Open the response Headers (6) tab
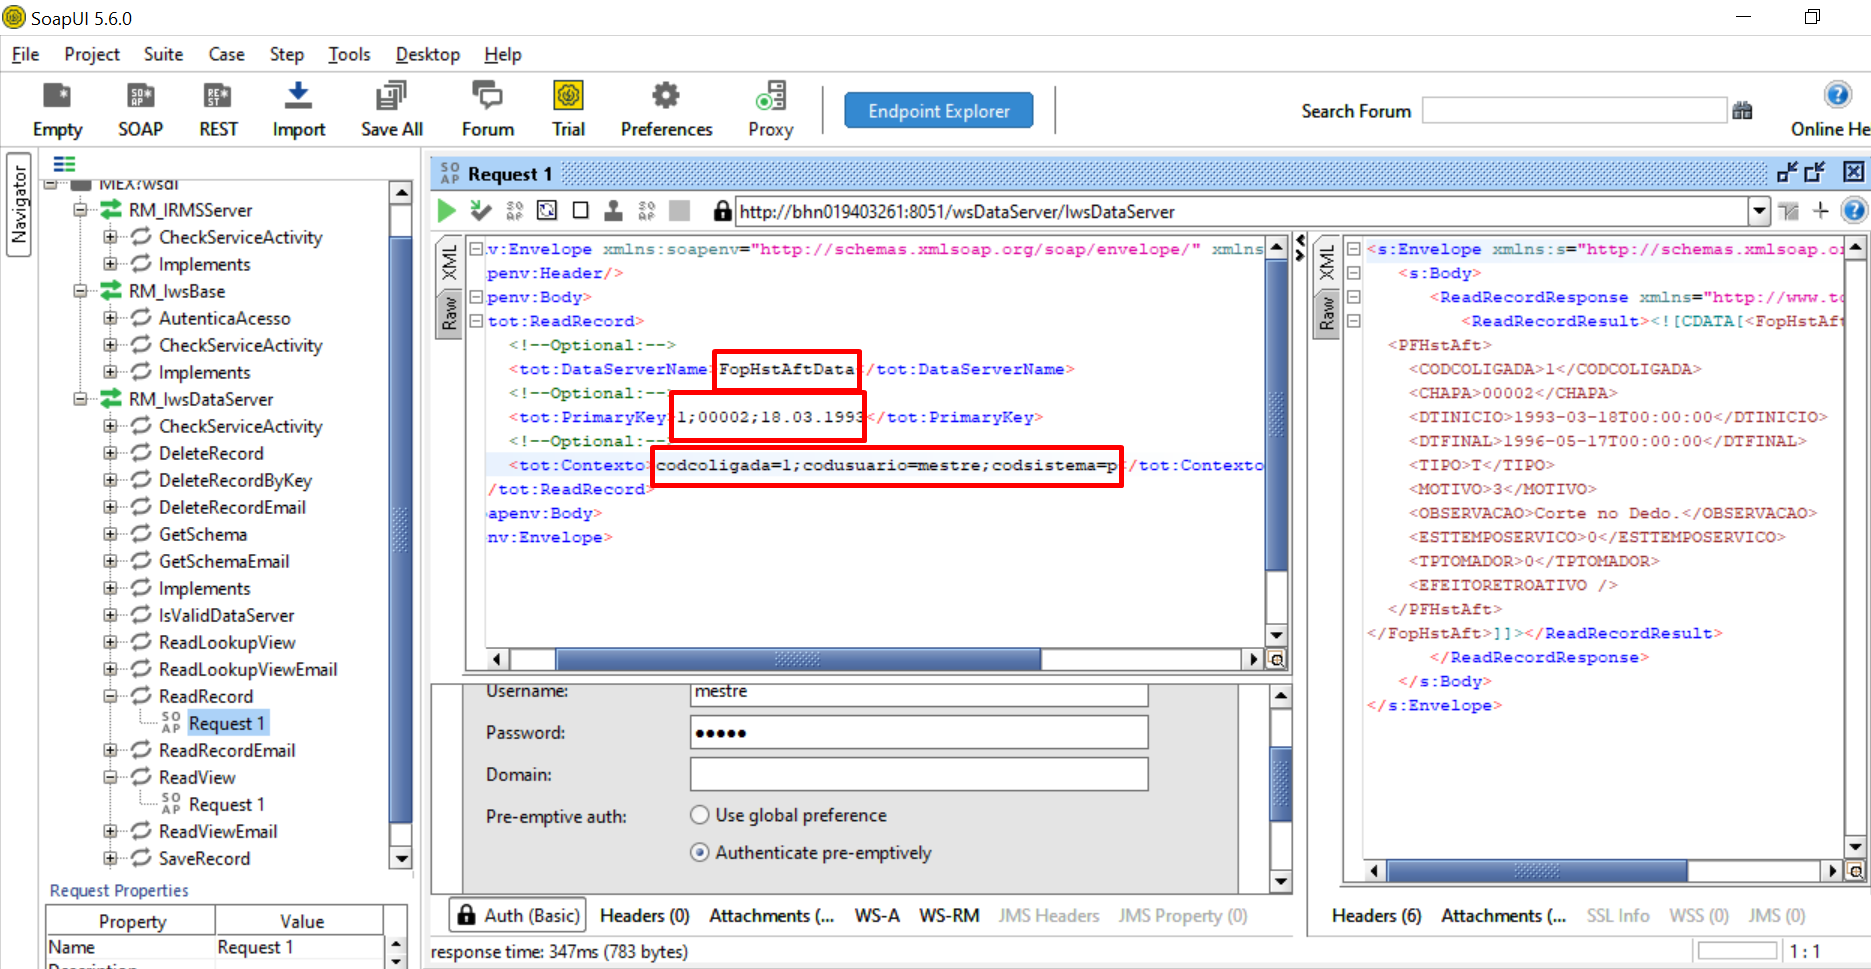The width and height of the screenshot is (1871, 969). point(1376,915)
